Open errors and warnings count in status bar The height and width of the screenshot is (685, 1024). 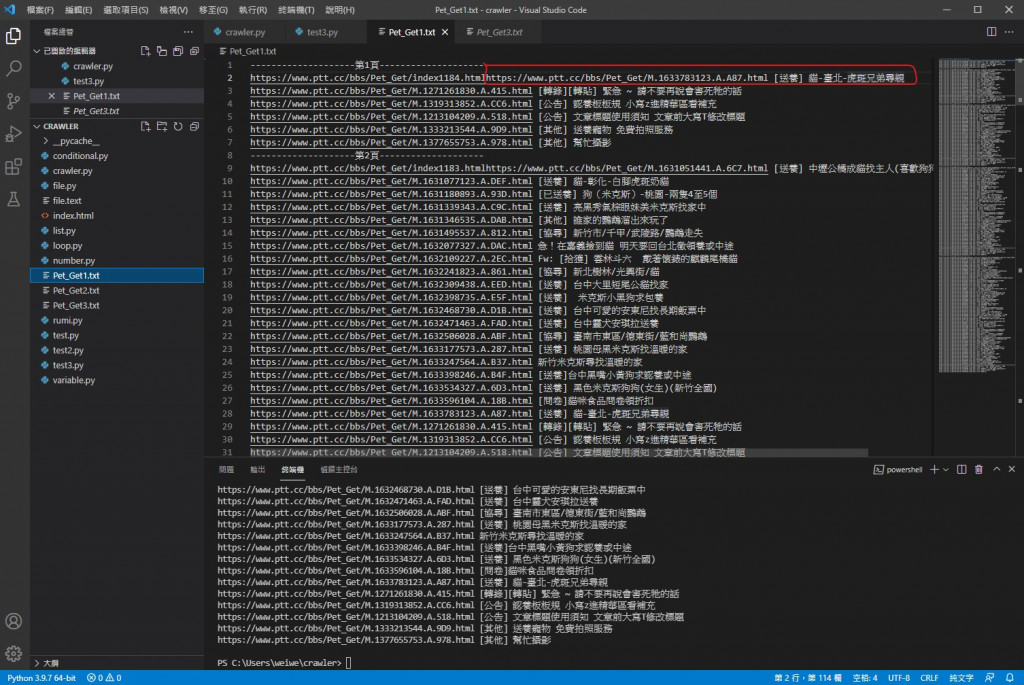pyautogui.click(x=104, y=678)
